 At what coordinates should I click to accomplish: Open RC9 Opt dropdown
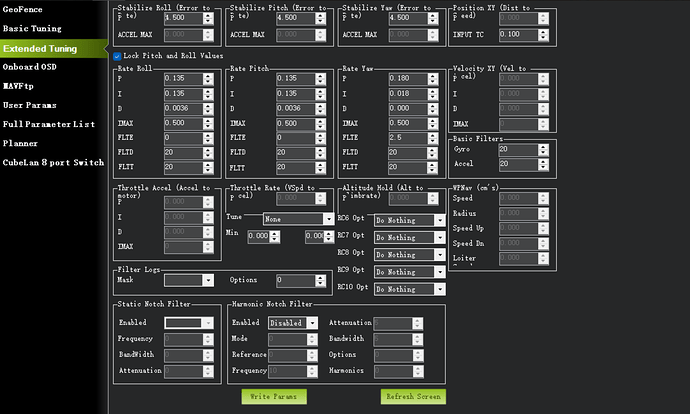pyautogui.click(x=410, y=272)
